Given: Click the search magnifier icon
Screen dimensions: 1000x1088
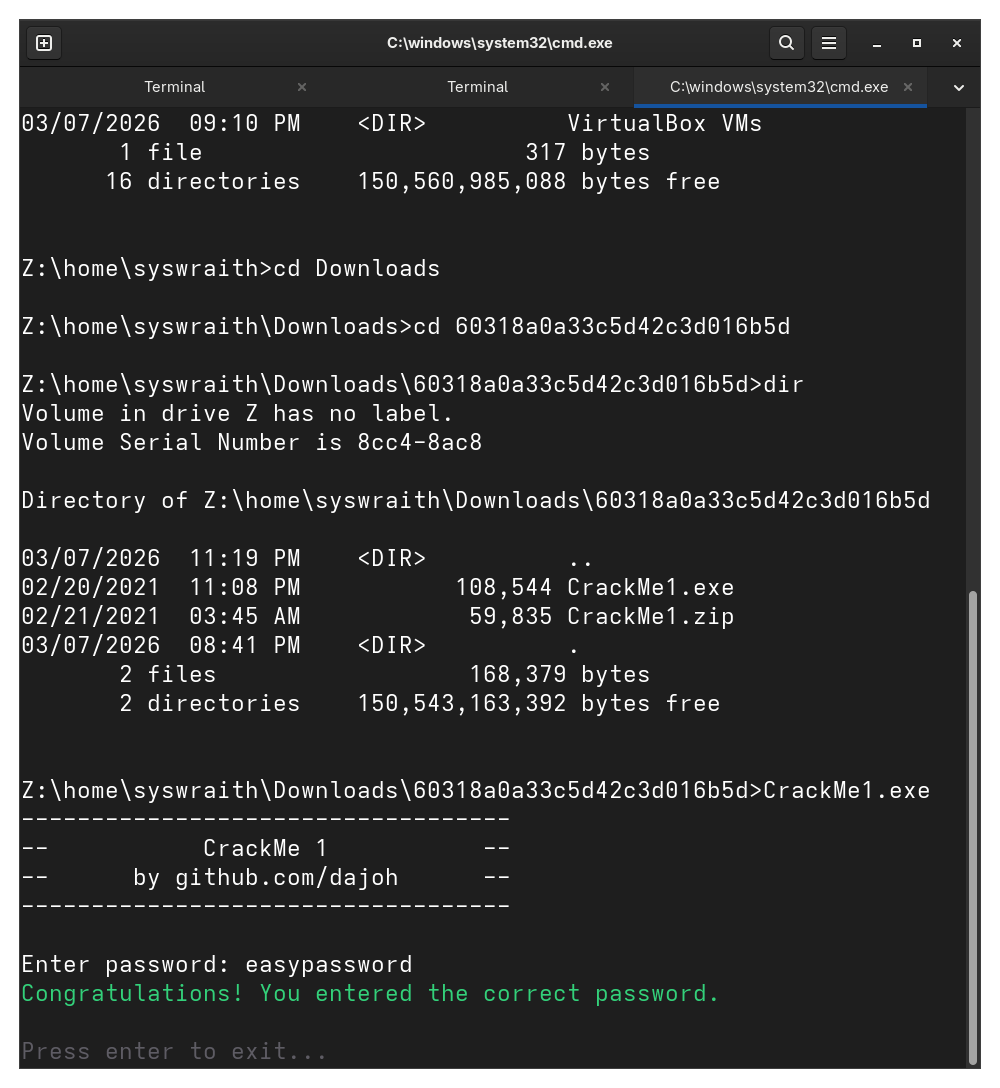Looking at the screenshot, I should tap(787, 43).
